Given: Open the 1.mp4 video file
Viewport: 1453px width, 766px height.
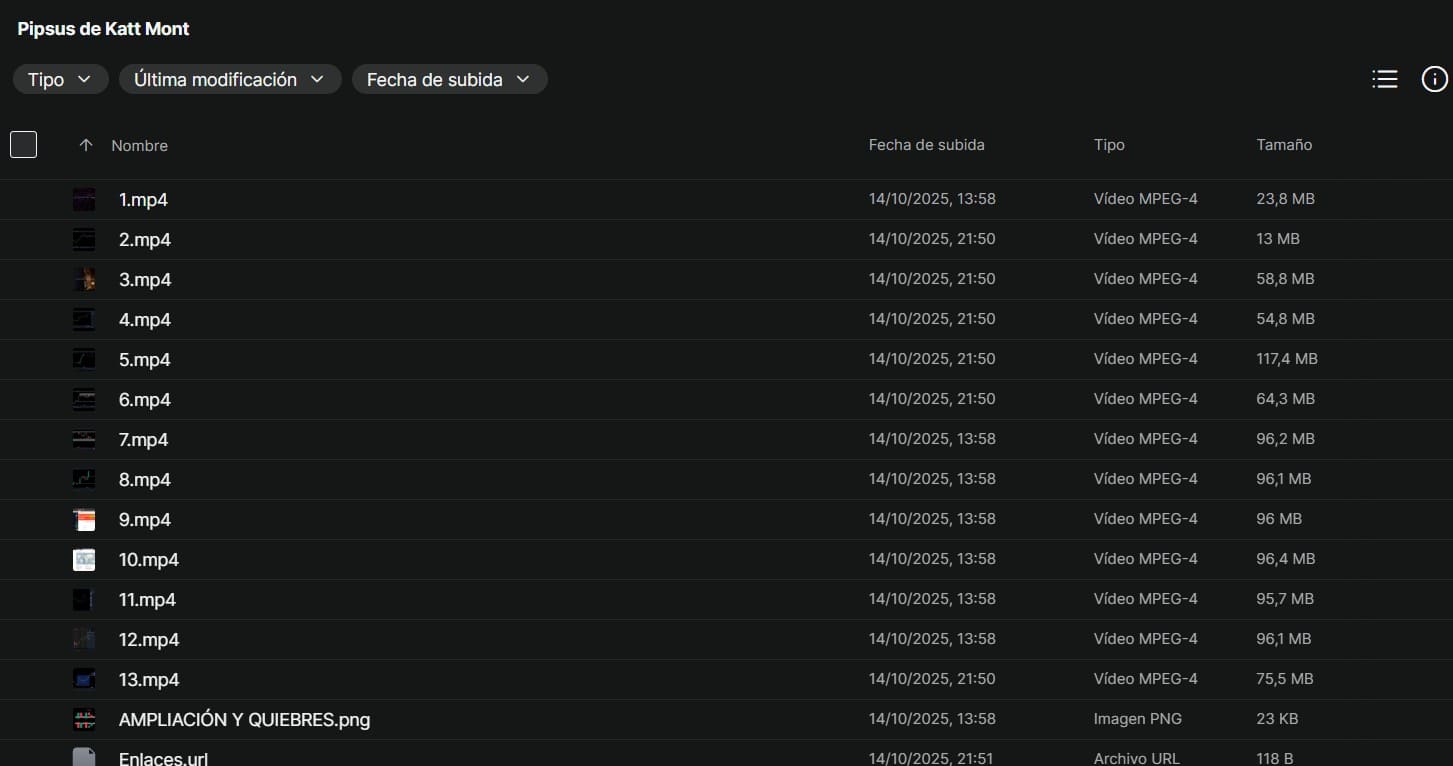Looking at the screenshot, I should click(143, 200).
